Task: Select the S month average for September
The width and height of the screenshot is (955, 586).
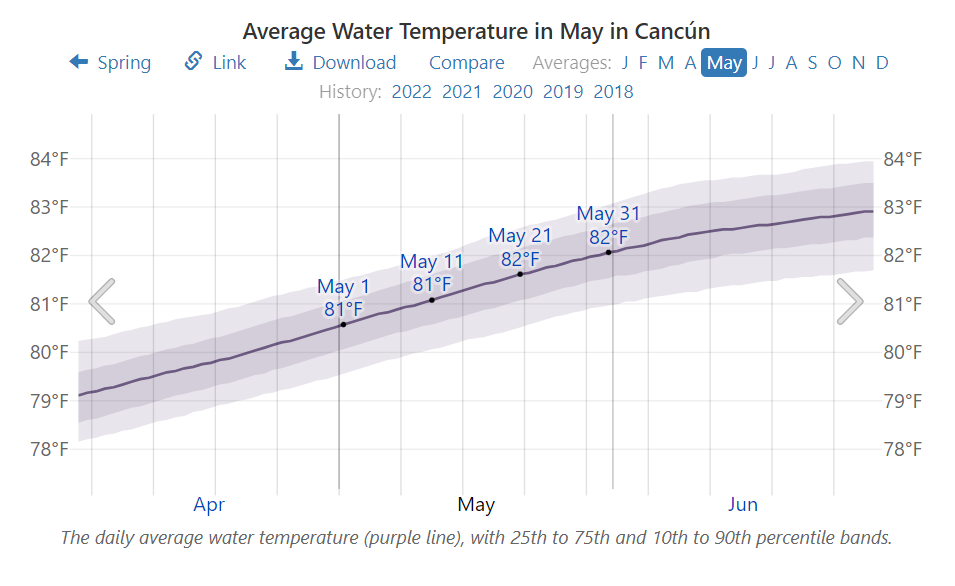Action: coord(812,63)
